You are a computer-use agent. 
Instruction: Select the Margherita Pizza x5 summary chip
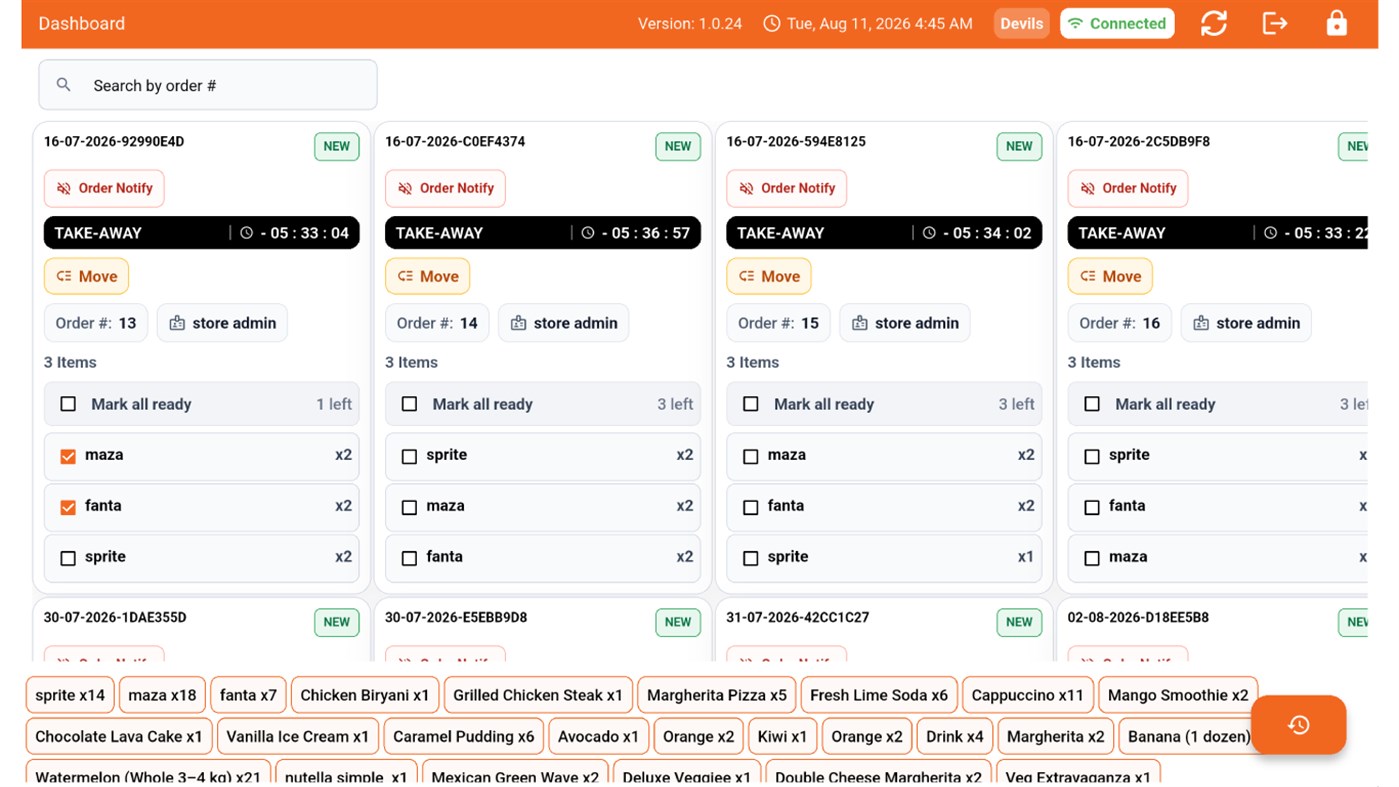(x=716, y=695)
